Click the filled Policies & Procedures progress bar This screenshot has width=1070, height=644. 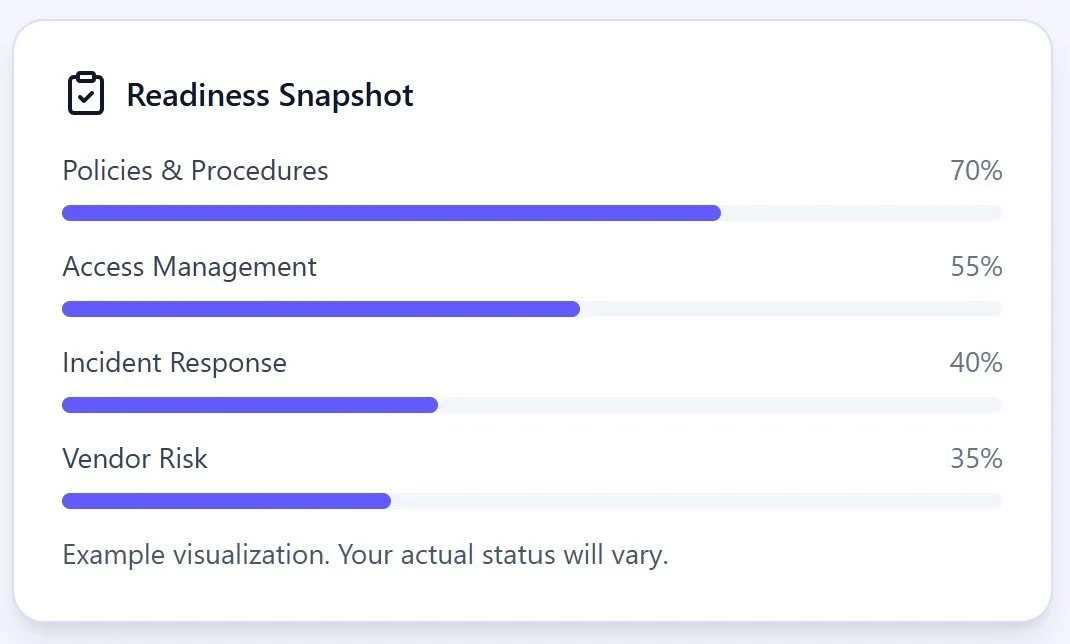(x=392, y=213)
